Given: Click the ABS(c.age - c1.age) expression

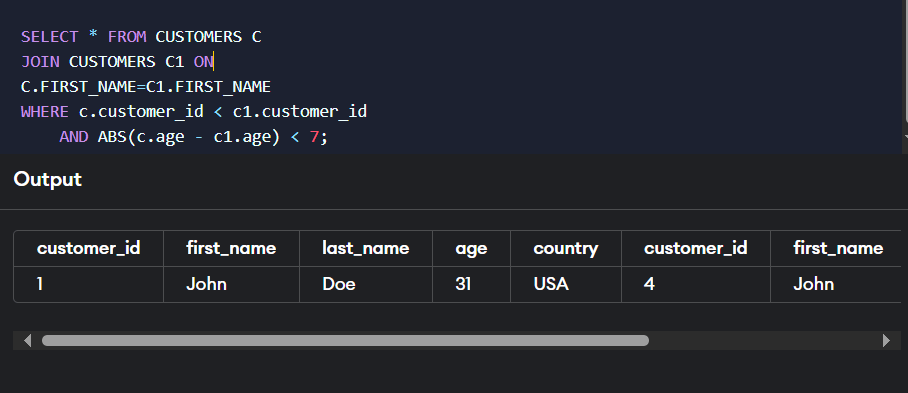Looking at the screenshot, I should pos(189,138).
